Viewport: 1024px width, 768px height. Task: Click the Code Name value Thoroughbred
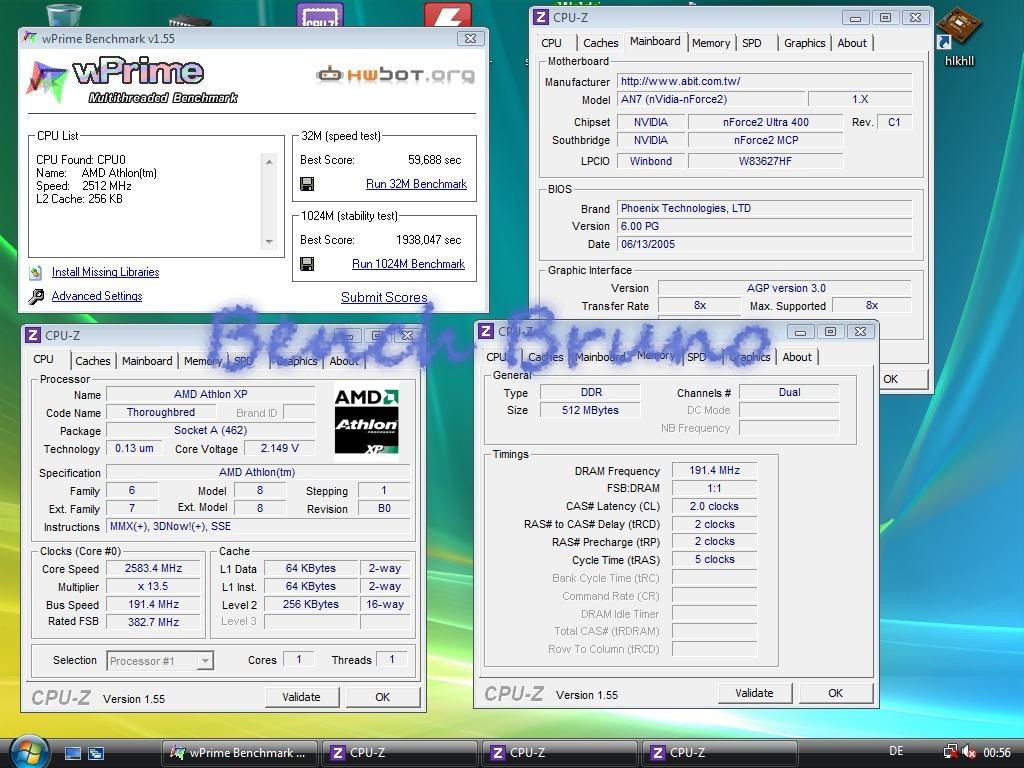tap(161, 412)
